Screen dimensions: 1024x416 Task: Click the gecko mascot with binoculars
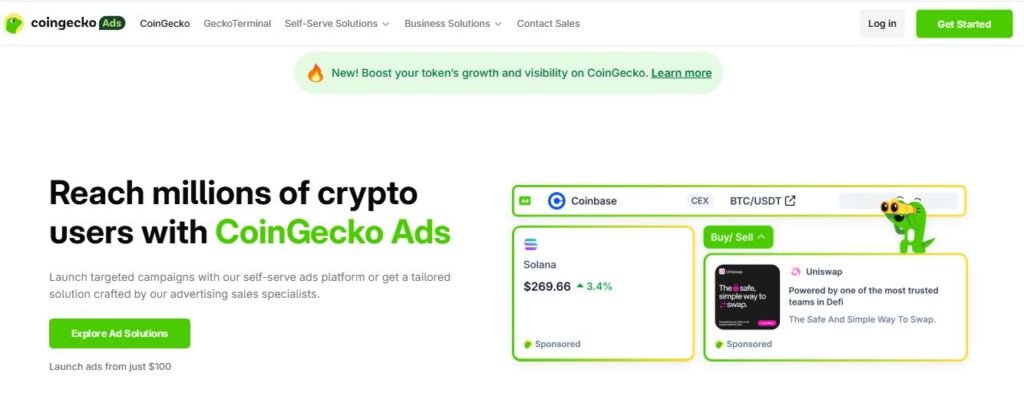904,223
